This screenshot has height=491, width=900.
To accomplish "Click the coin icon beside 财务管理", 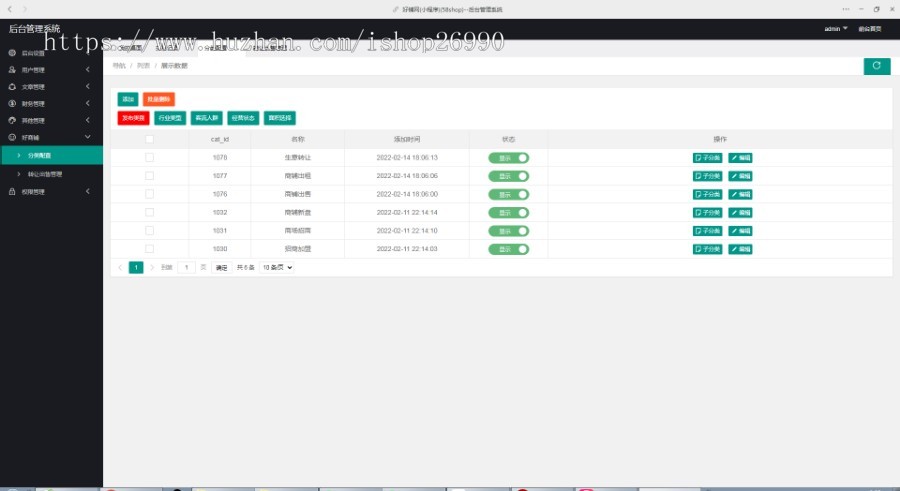I will (12, 103).
